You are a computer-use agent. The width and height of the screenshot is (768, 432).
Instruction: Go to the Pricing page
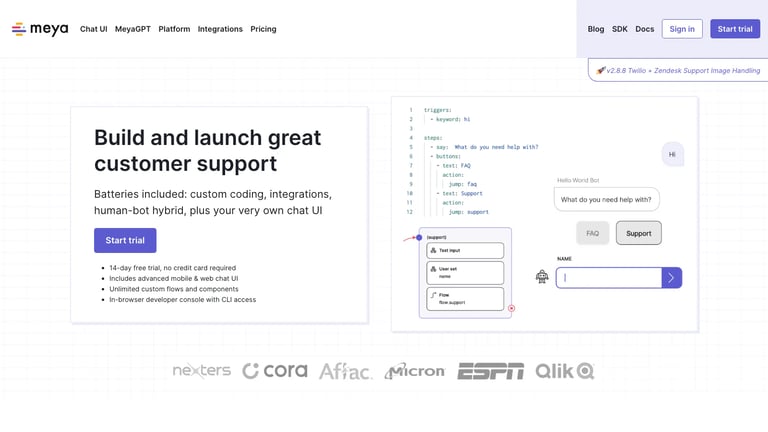pos(263,29)
